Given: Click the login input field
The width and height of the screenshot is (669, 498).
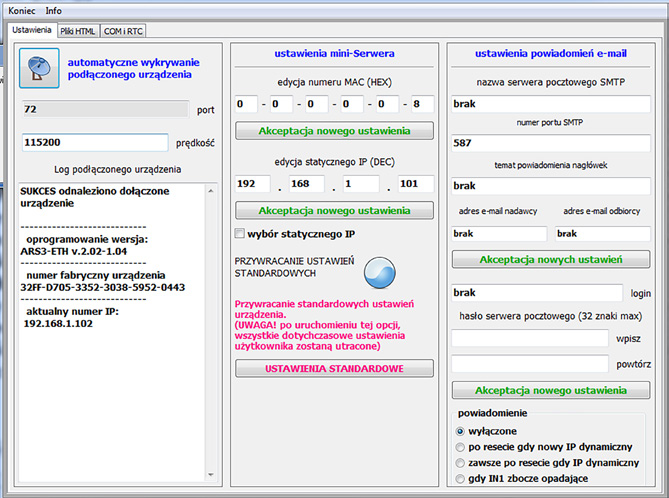Looking at the screenshot, I should click(537, 293).
